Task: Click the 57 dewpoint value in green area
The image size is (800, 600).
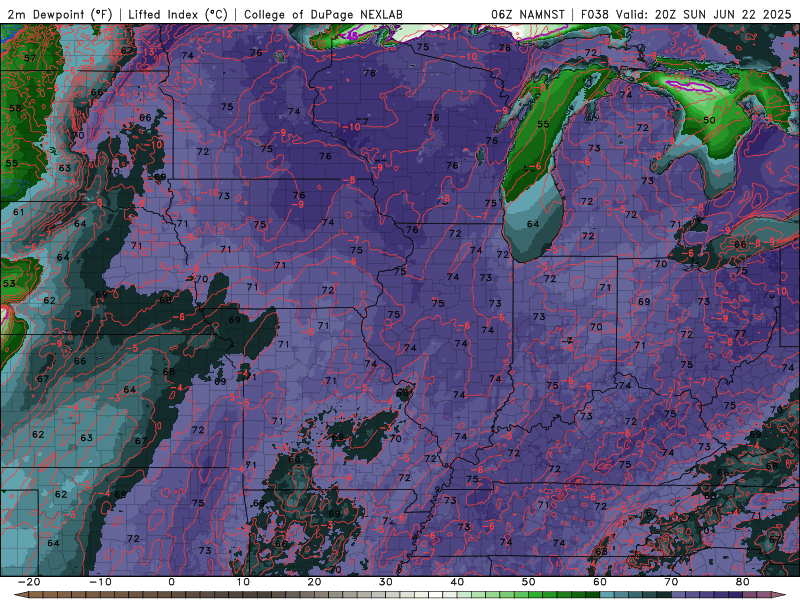Action: coord(30,58)
